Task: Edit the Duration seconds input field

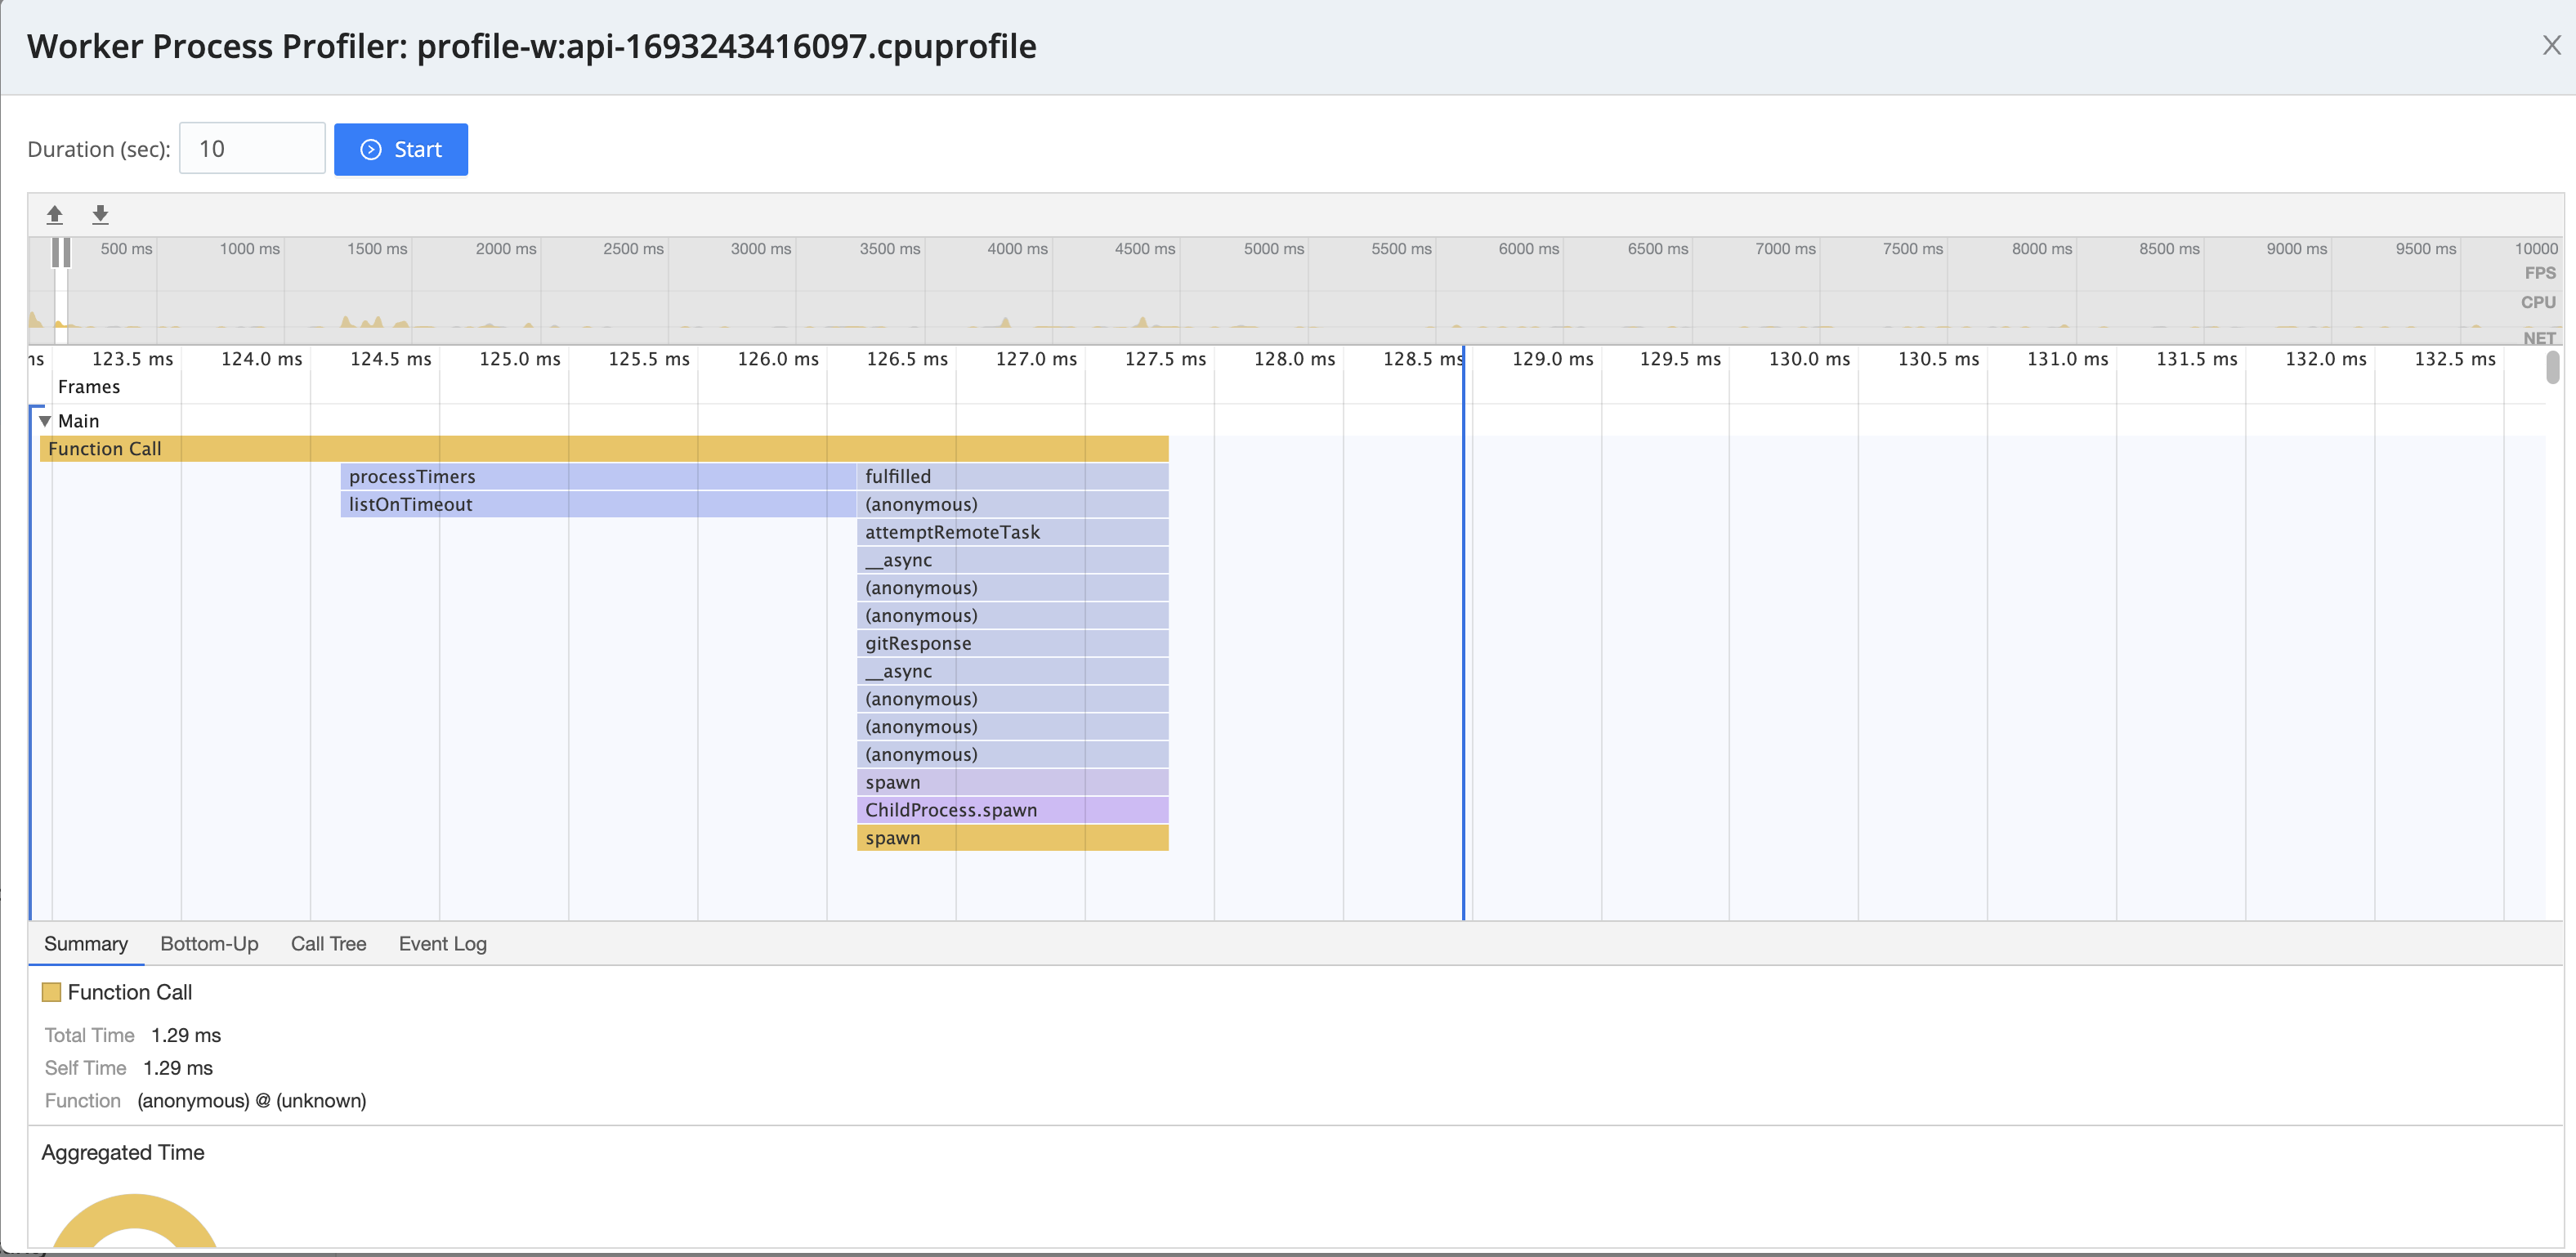Action: 251,148
